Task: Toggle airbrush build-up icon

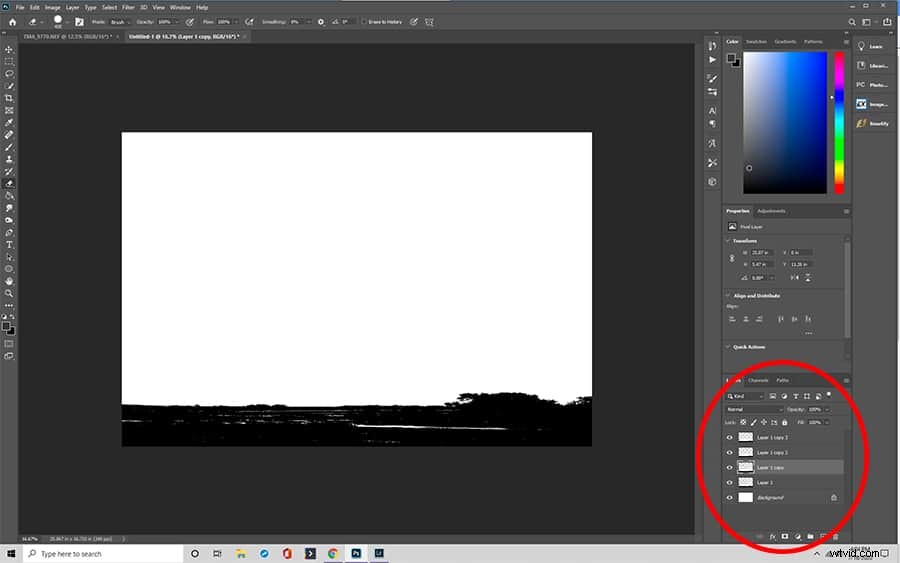Action: coord(249,22)
